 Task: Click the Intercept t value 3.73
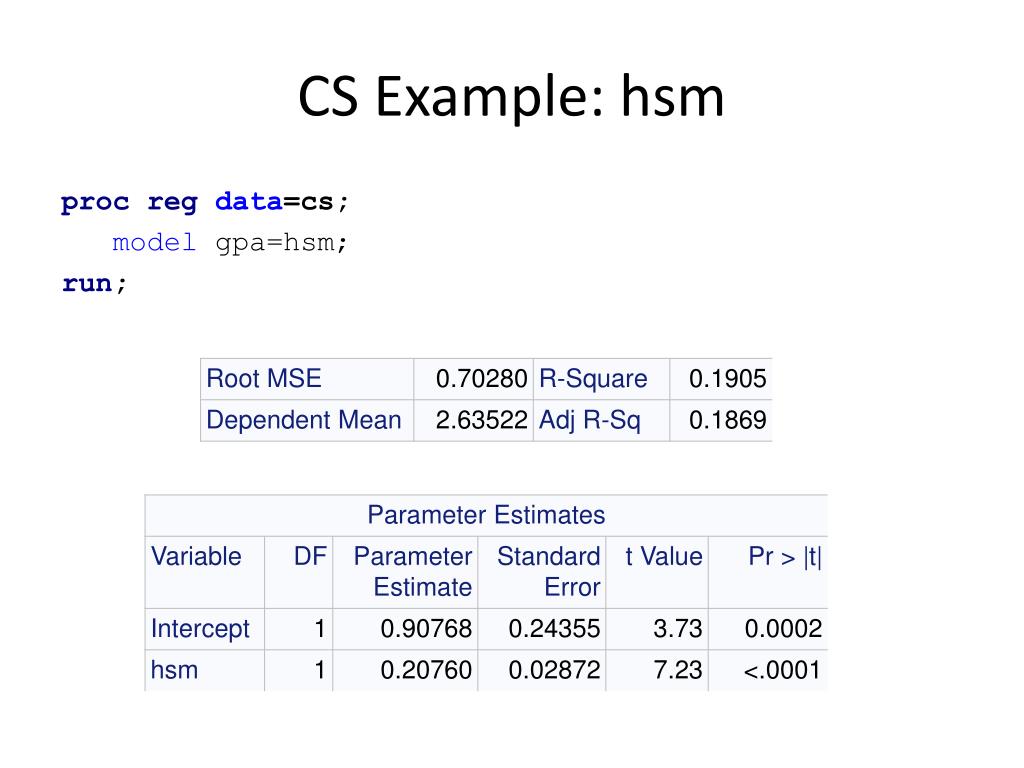(677, 629)
